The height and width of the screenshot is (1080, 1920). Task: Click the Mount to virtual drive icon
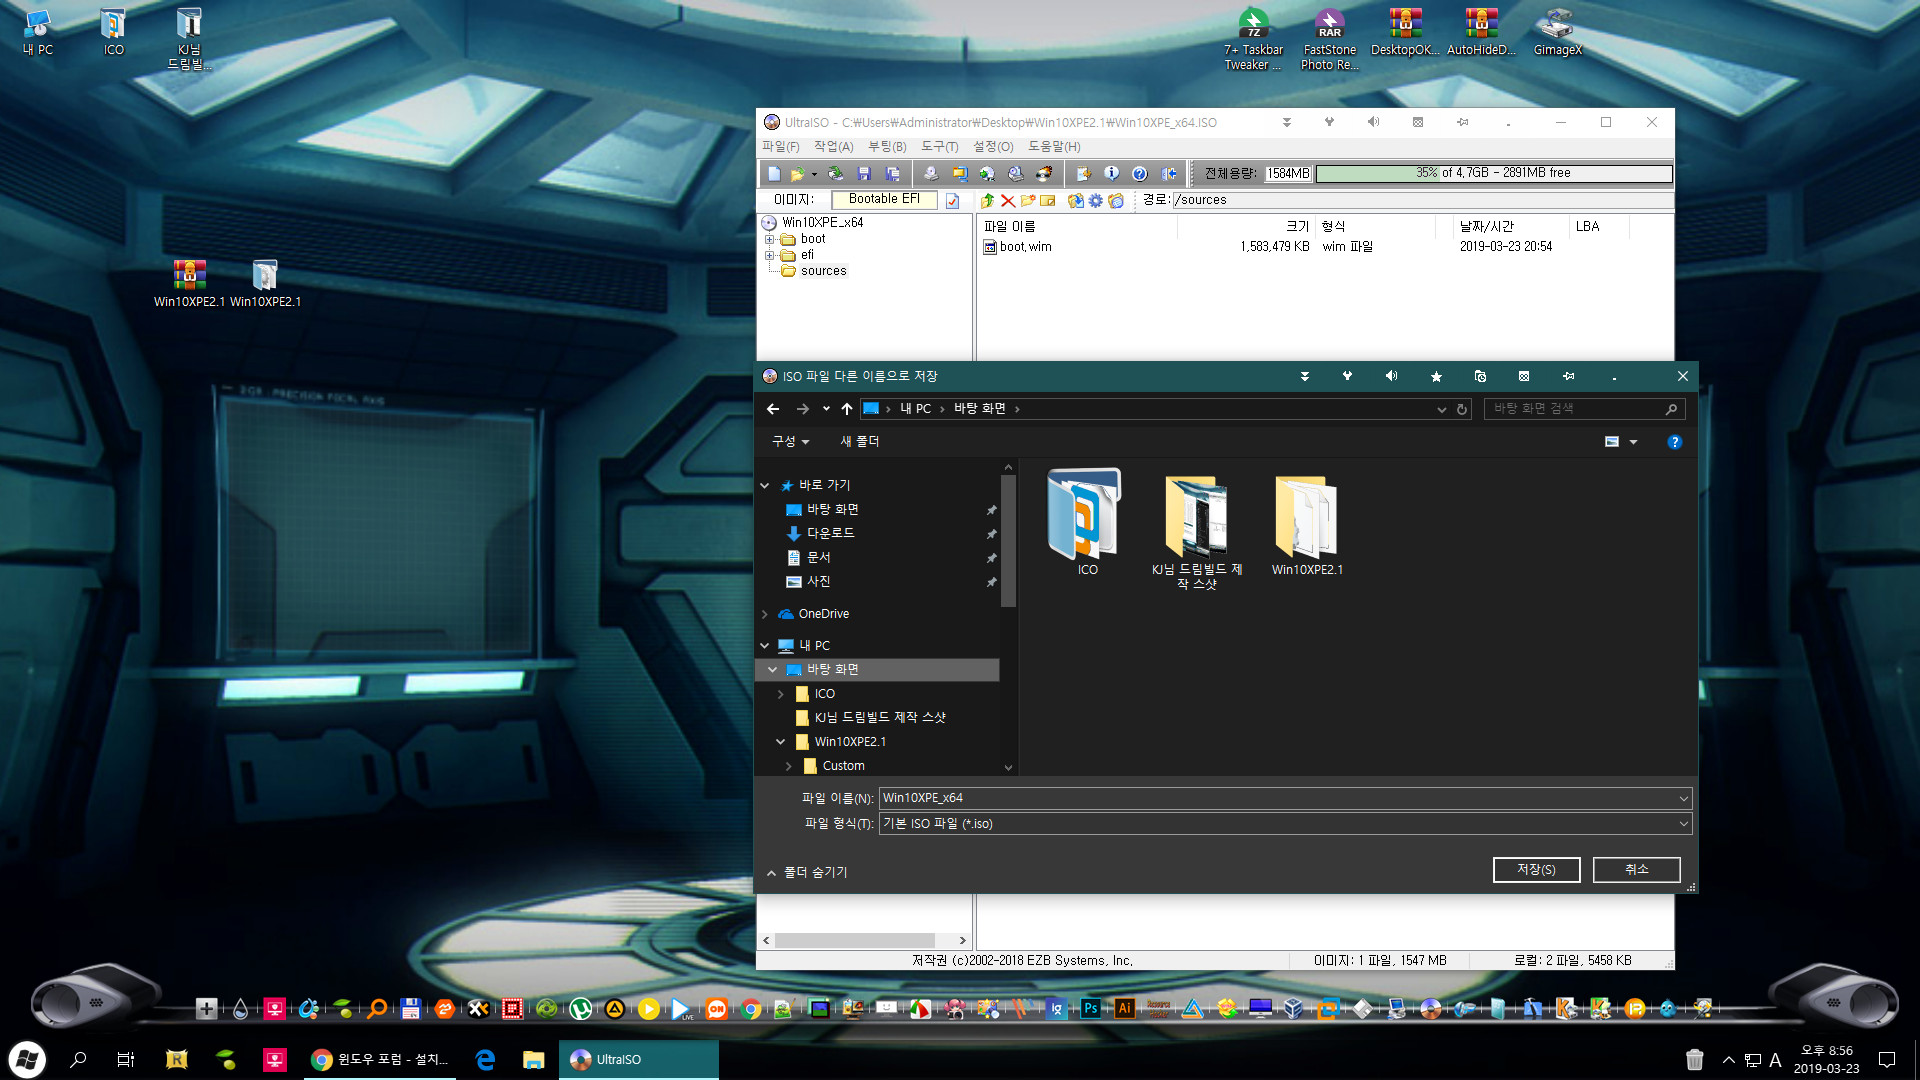1016,174
